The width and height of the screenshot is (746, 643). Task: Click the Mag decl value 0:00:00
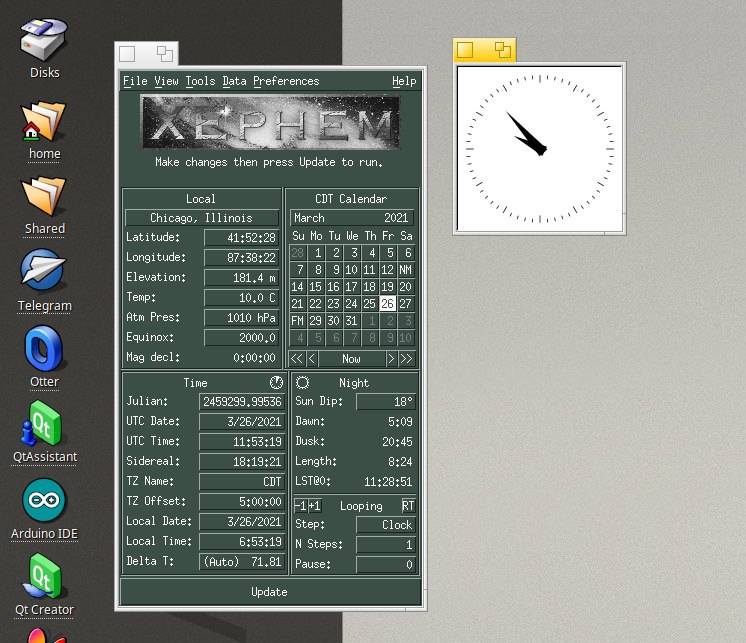(x=254, y=358)
